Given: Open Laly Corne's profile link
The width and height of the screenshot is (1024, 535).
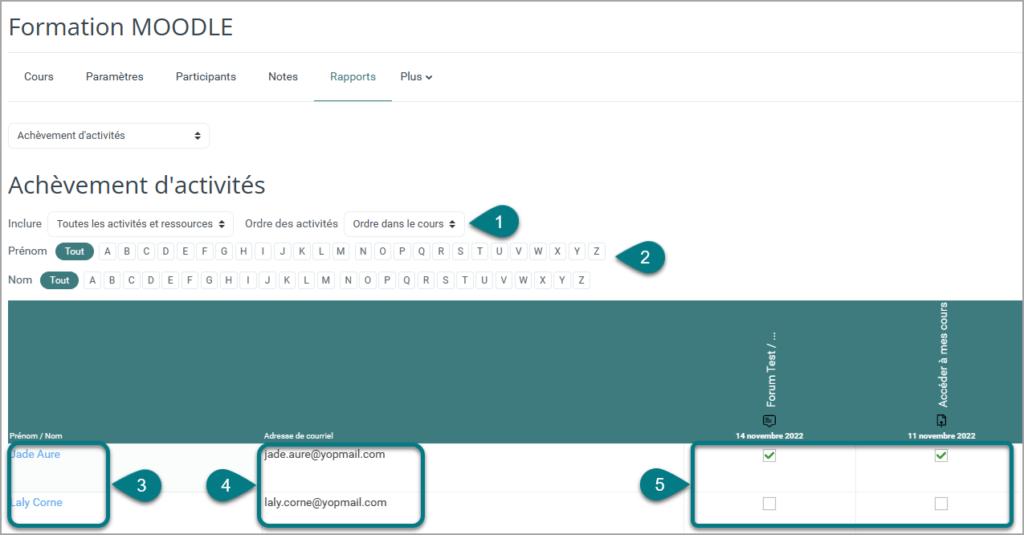Looking at the screenshot, I should coord(37,503).
